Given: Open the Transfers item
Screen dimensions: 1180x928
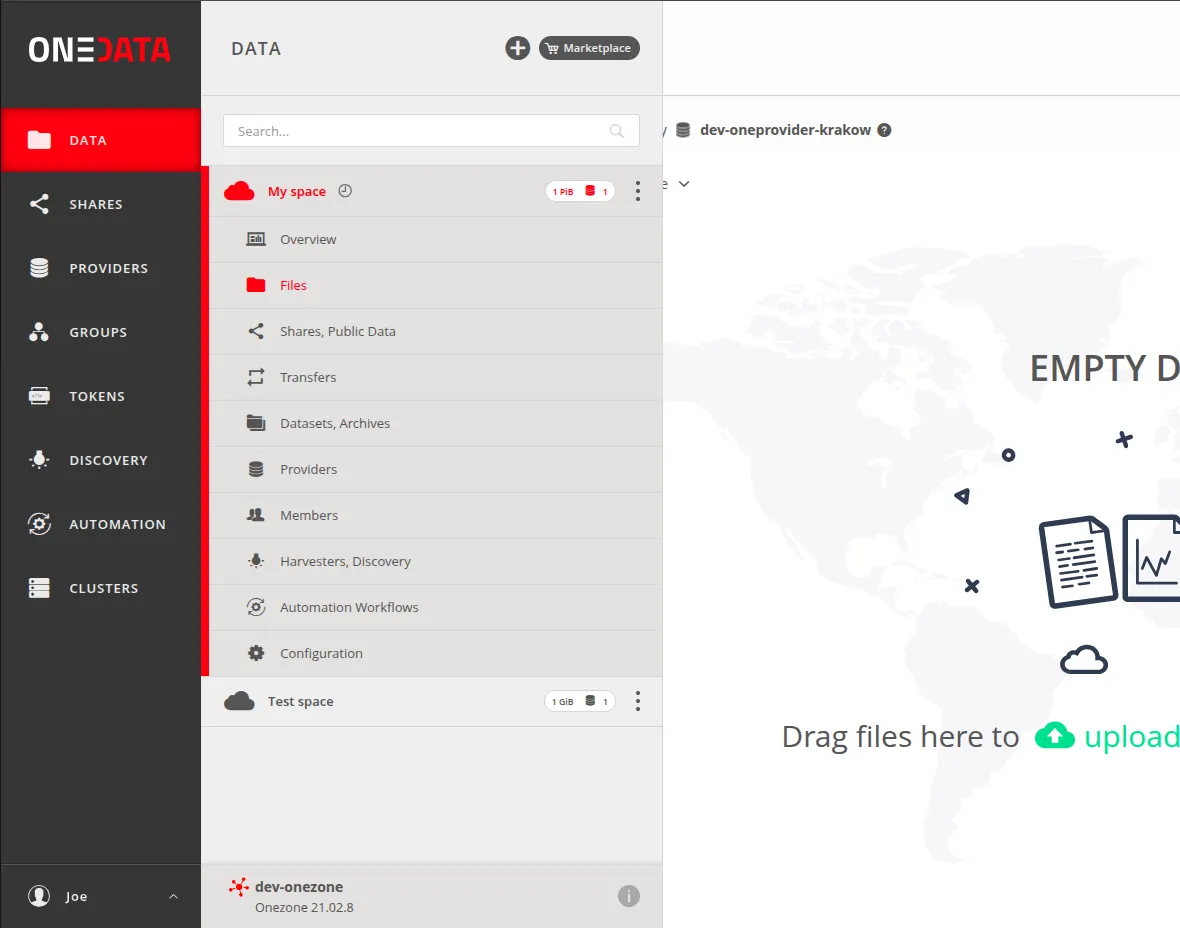Looking at the screenshot, I should tap(436, 377).
